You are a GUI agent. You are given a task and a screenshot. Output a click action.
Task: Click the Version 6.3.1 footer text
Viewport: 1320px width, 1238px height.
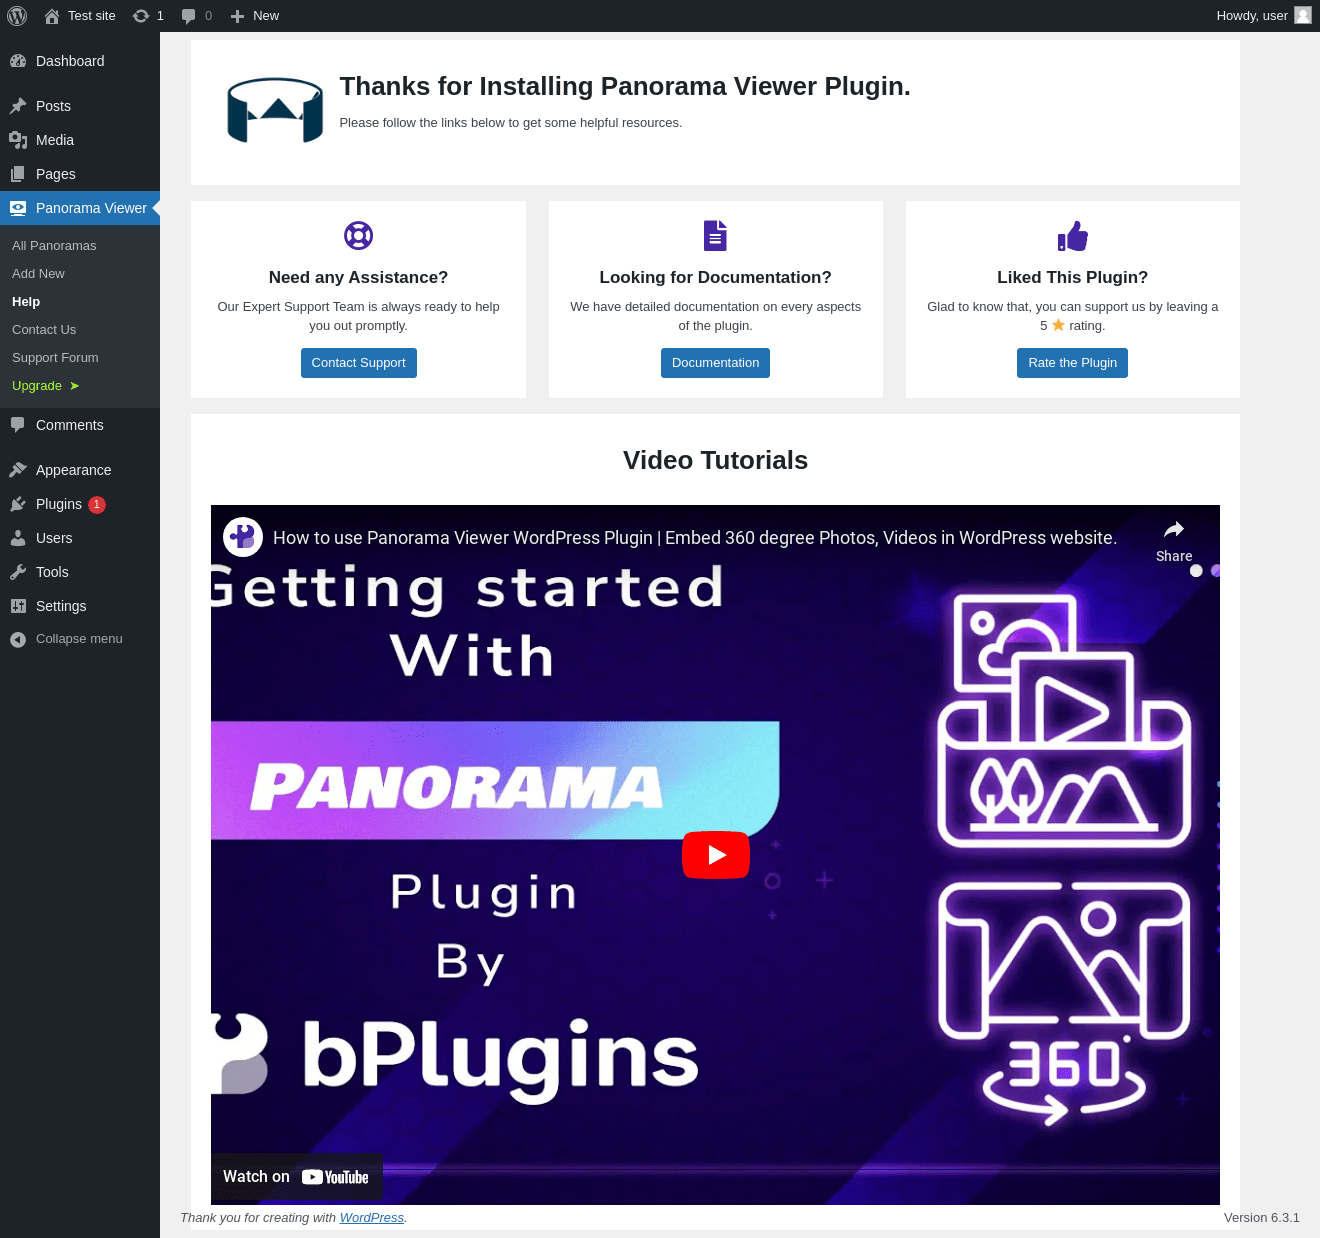click(1262, 1218)
